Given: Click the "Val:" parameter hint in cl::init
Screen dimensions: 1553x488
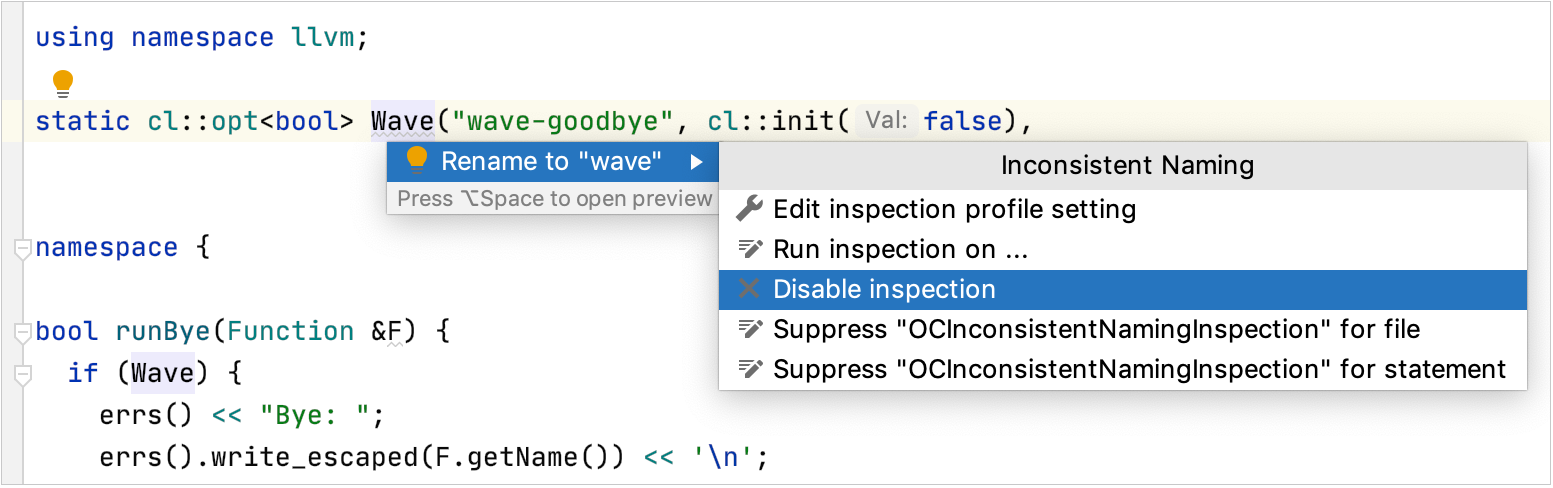Looking at the screenshot, I should point(886,121).
